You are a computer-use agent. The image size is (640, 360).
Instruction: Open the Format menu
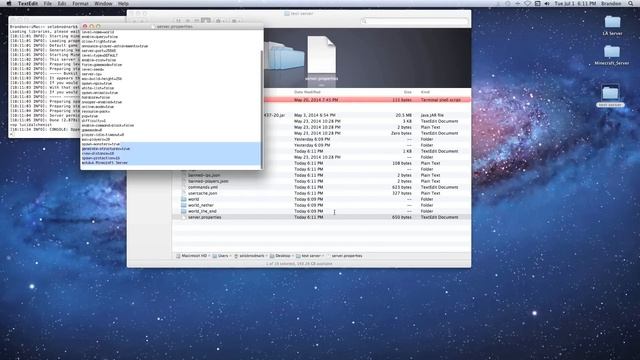point(80,3)
